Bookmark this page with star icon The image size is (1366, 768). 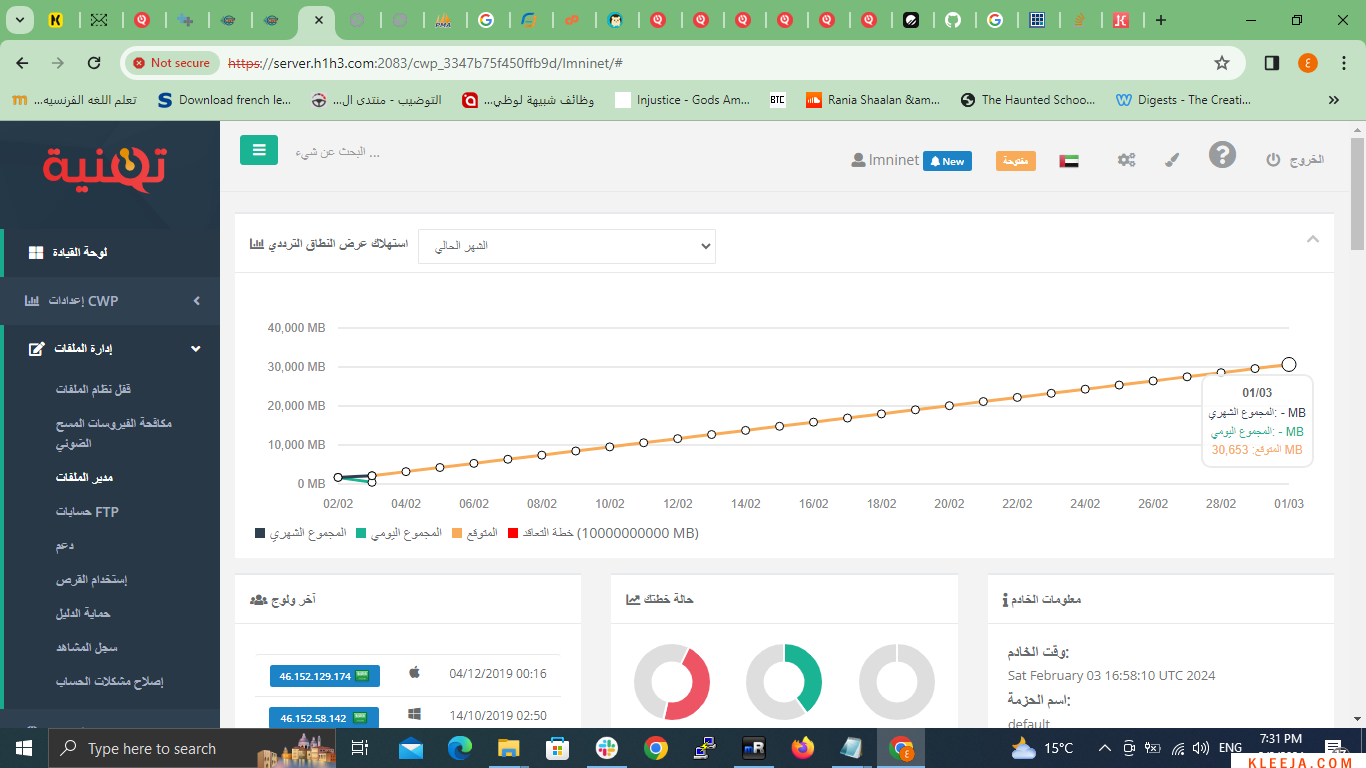tap(1222, 63)
